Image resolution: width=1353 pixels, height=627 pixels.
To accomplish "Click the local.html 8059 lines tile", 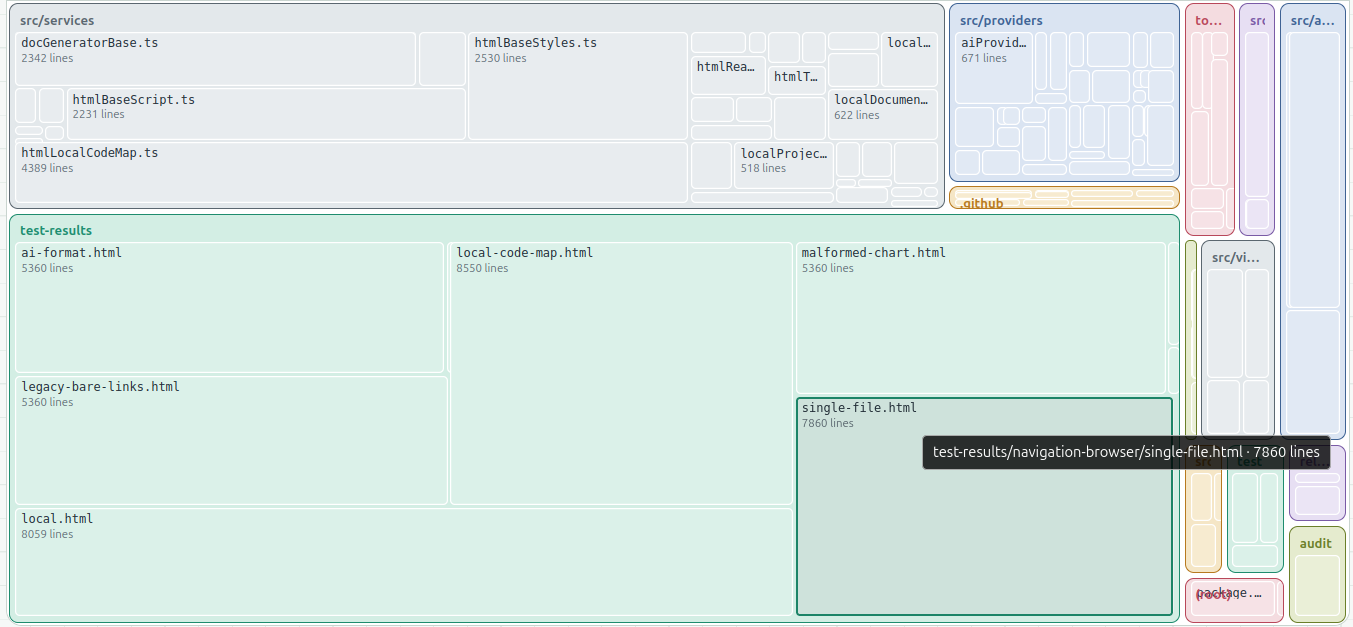I will 404,563.
